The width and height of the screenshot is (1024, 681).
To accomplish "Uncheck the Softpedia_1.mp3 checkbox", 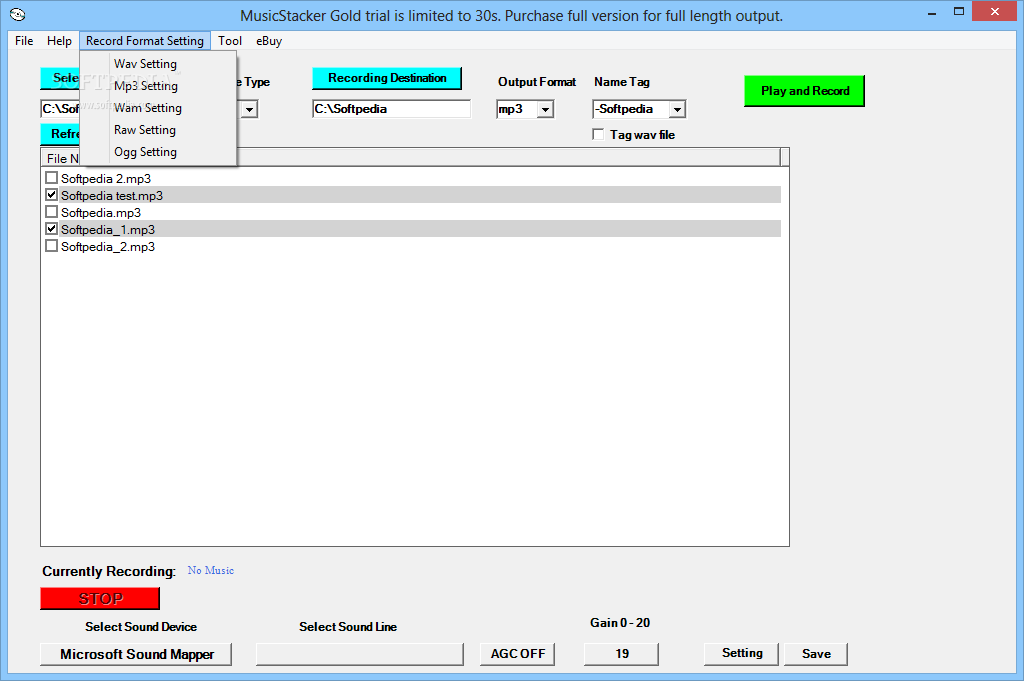I will [52, 229].
